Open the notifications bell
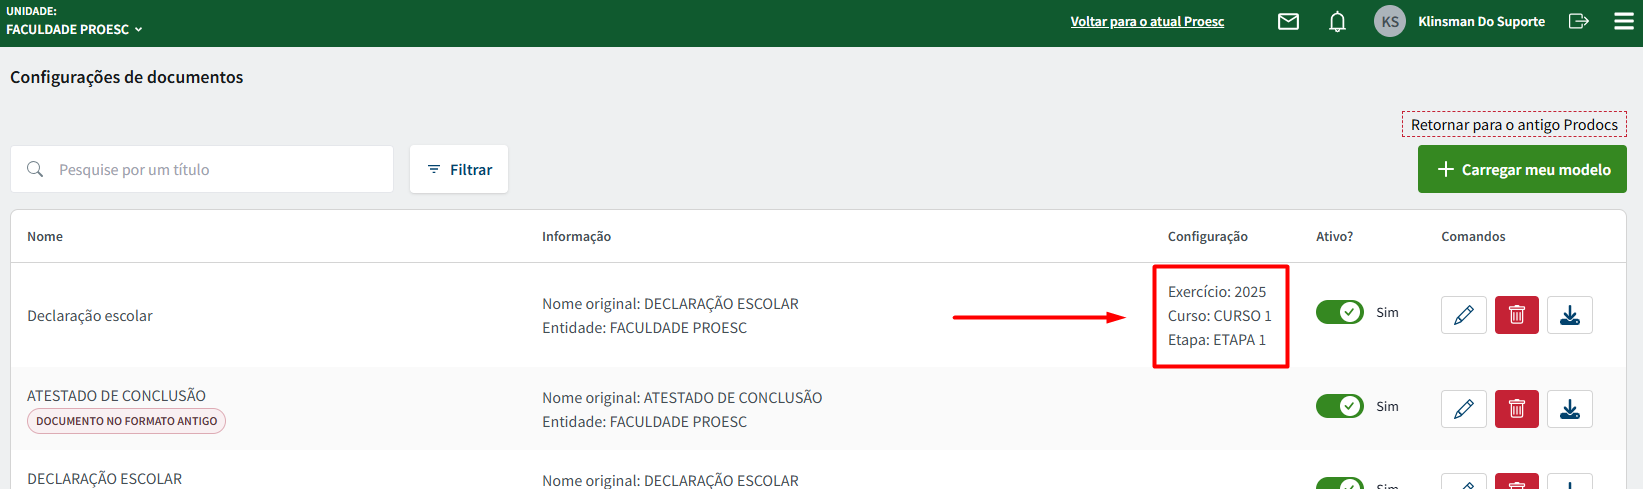 (1337, 21)
